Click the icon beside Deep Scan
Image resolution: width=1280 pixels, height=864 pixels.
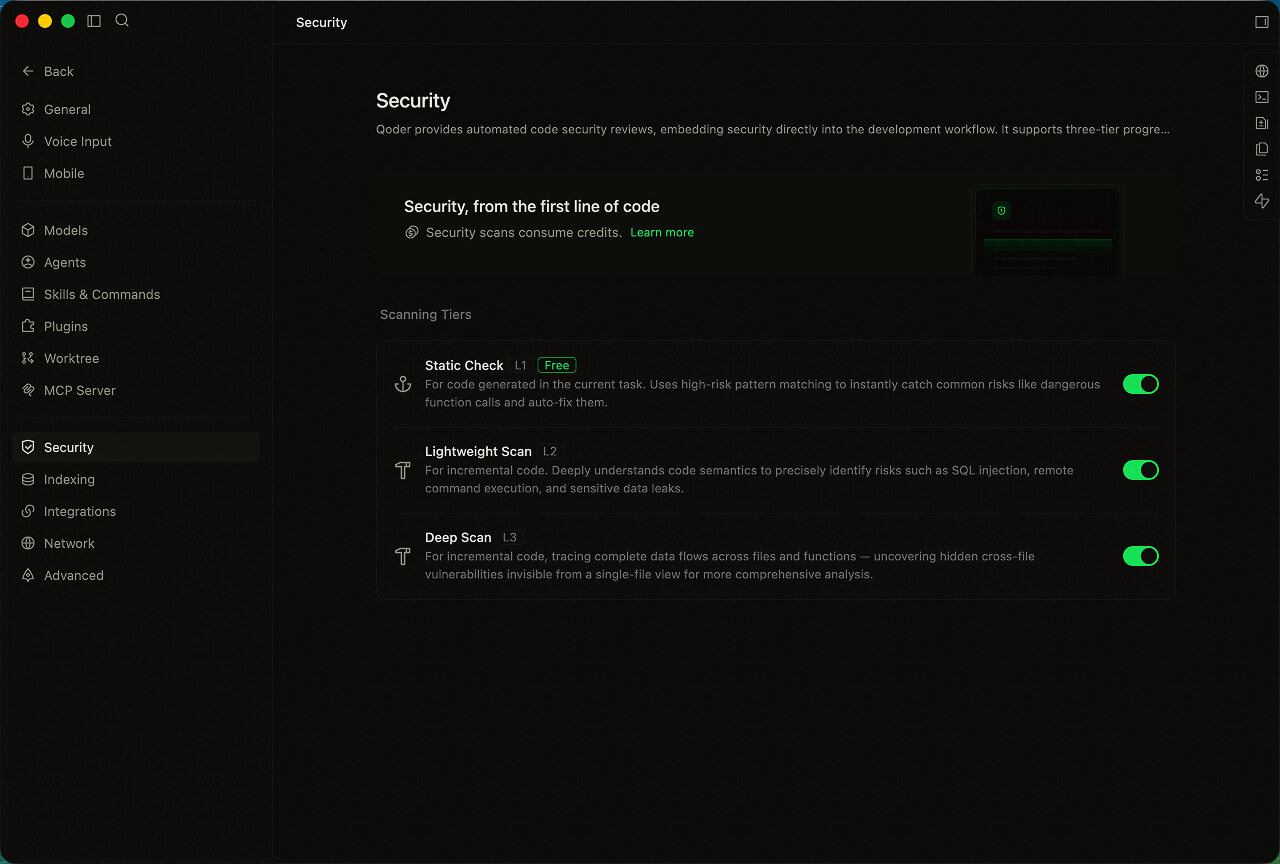[x=403, y=556]
